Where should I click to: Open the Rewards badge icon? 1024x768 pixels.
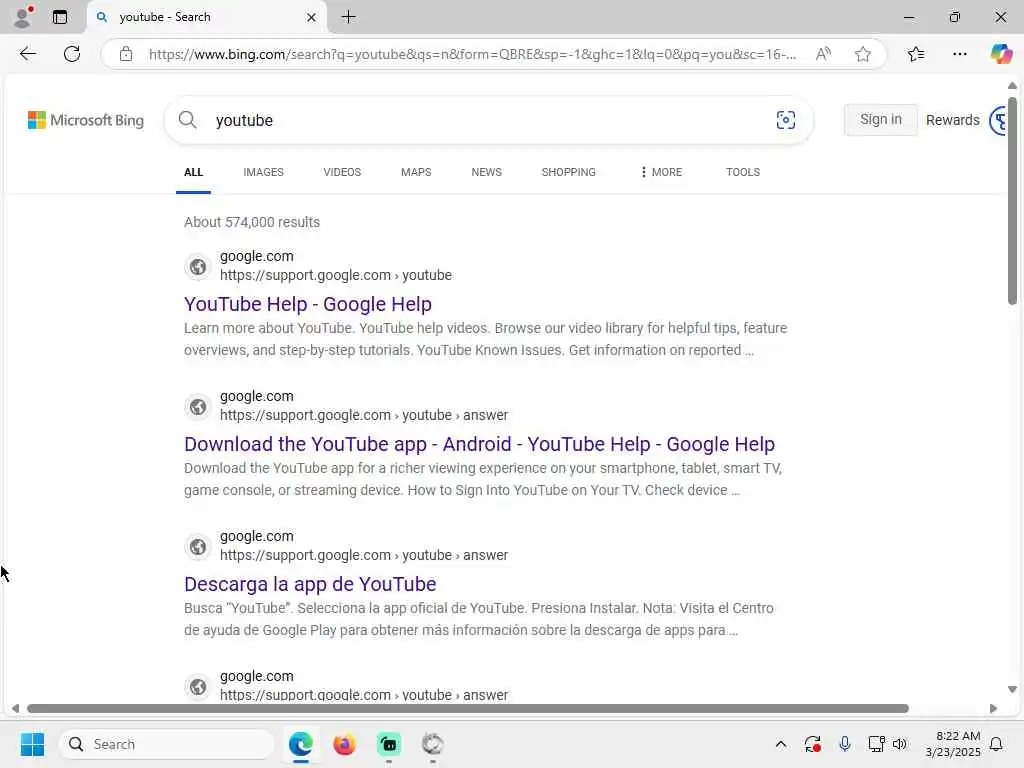(998, 120)
